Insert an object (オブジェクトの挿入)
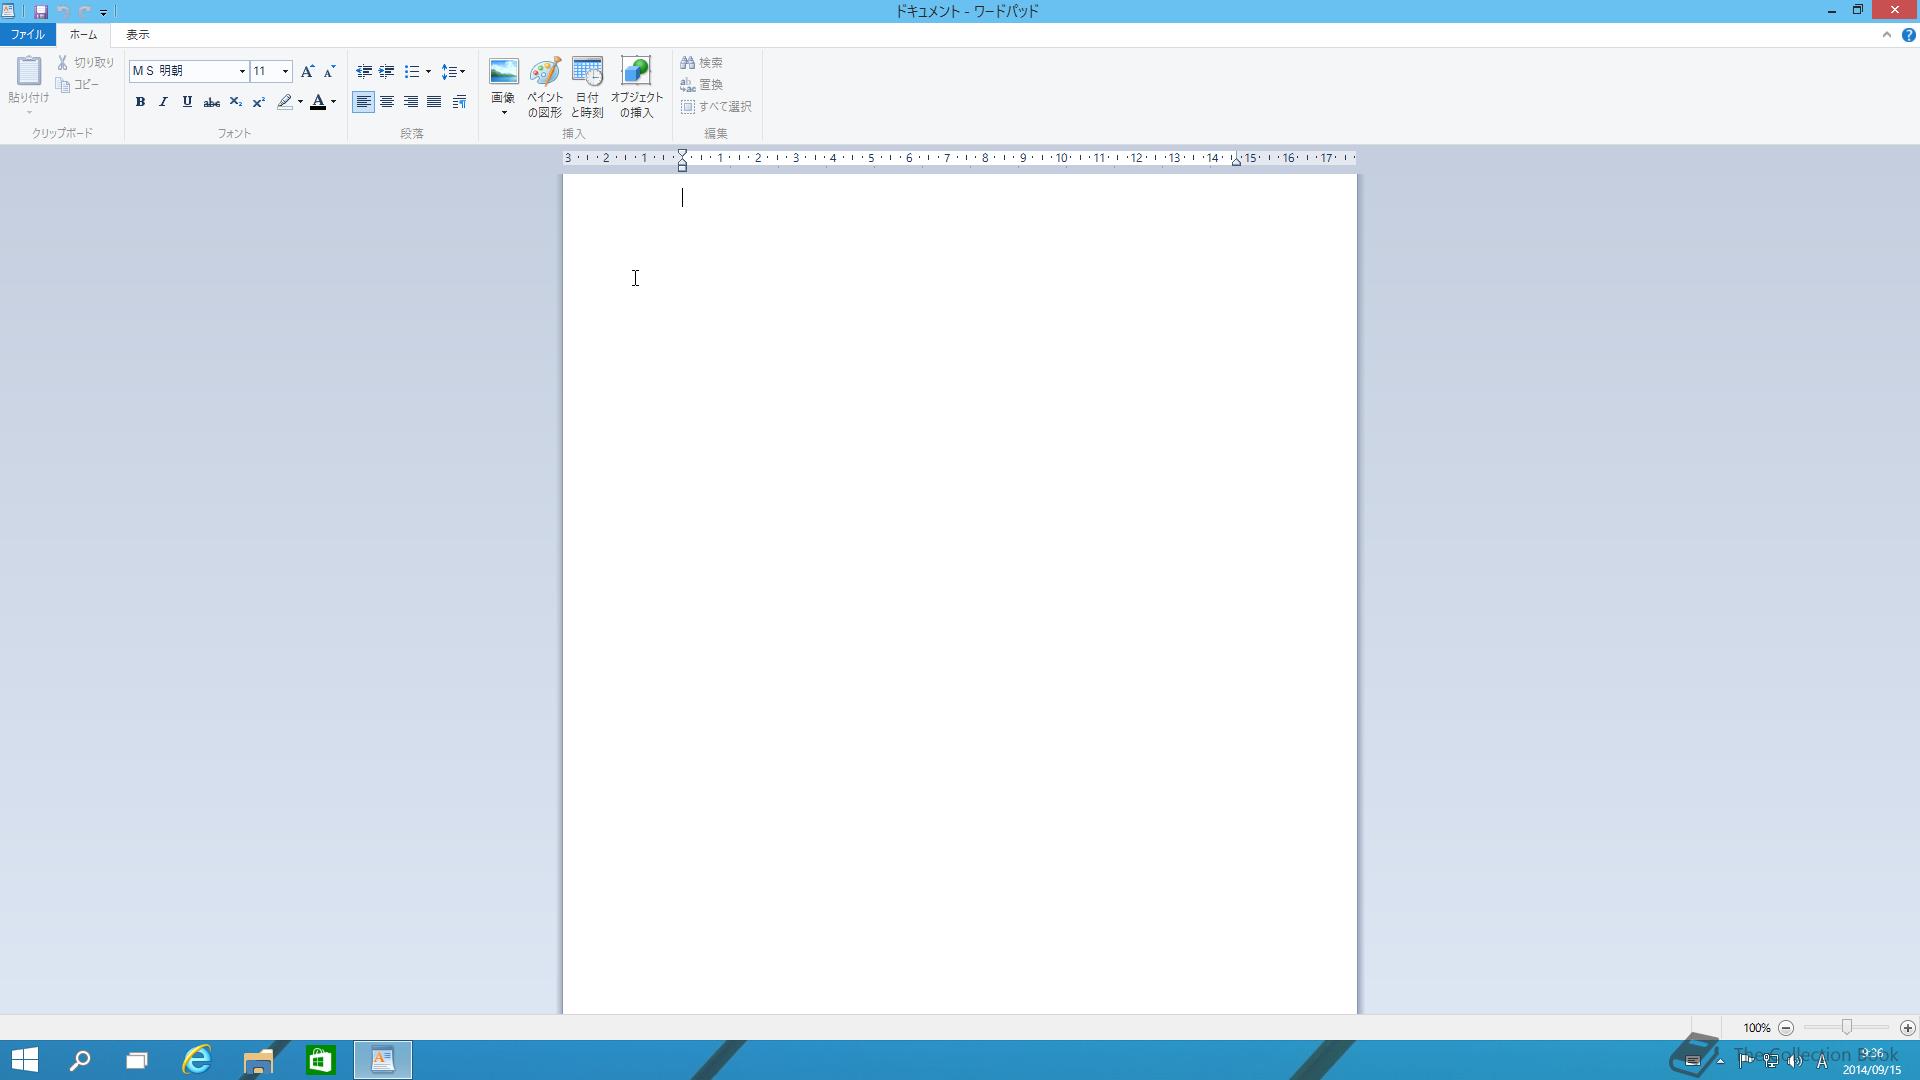Screen dimensions: 1920x1080 point(636,87)
